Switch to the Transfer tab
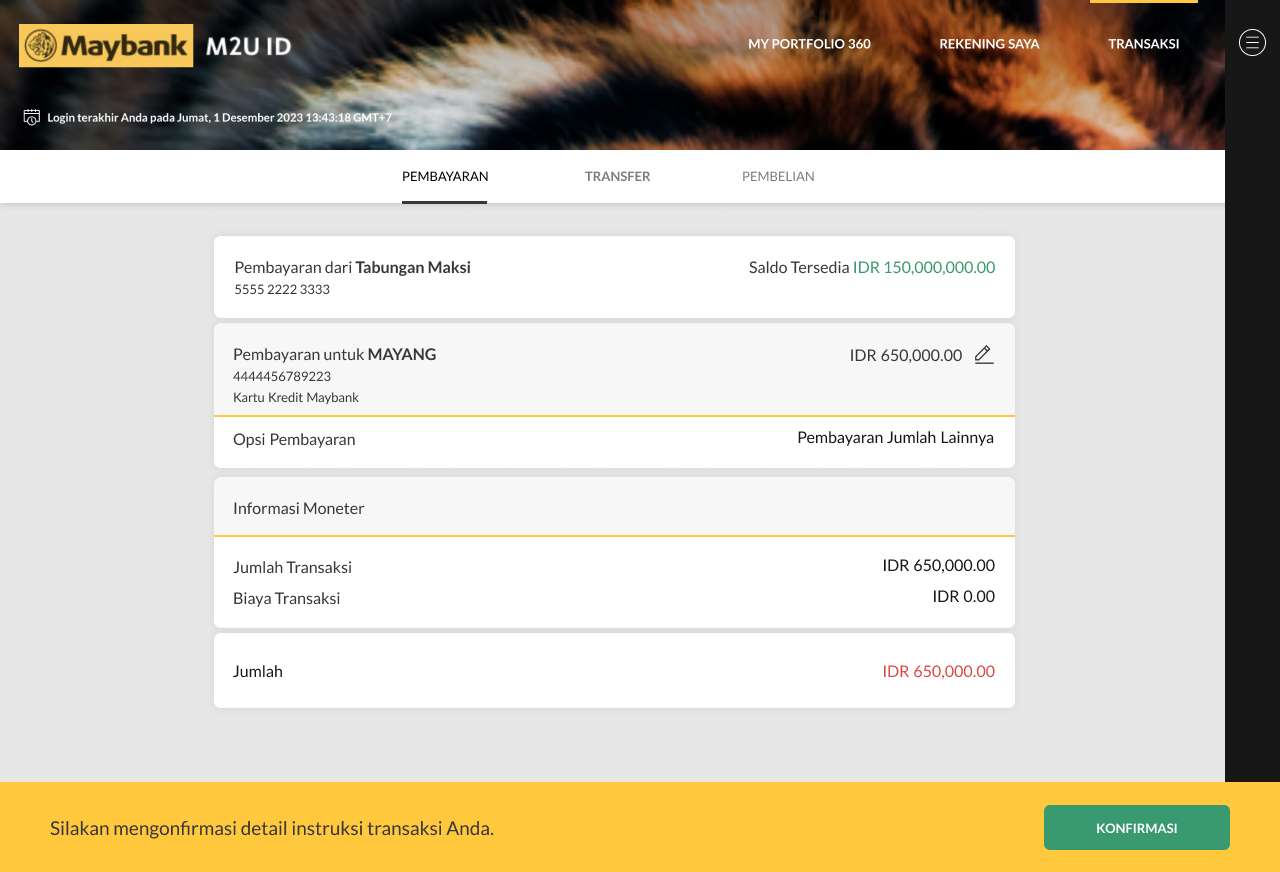This screenshot has height=872, width=1280. click(x=617, y=177)
